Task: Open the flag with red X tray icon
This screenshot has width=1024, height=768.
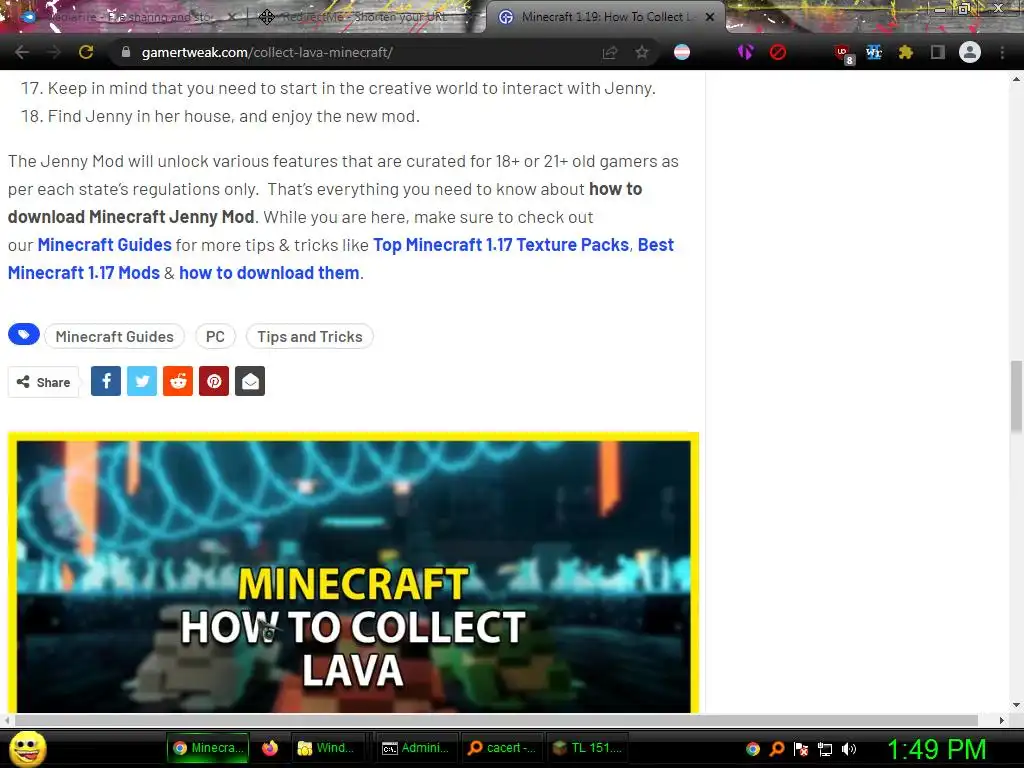Action: pyautogui.click(x=801, y=749)
